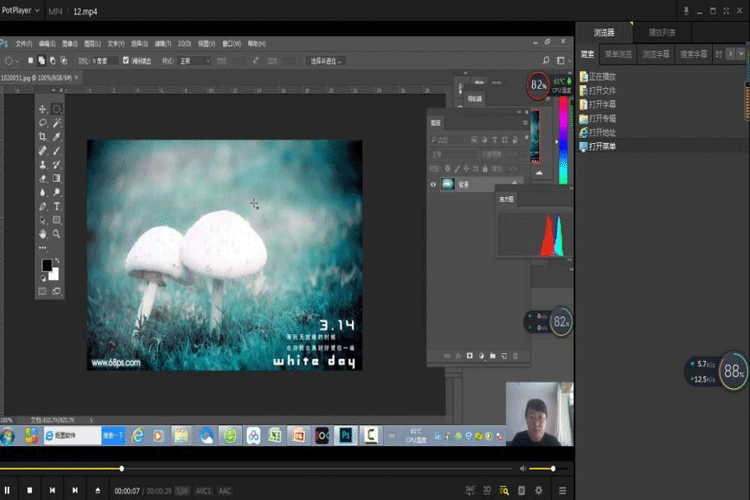Select the Elliptical Marquee tool
Viewport: 750px width, 500px height.
pyautogui.click(x=56, y=109)
